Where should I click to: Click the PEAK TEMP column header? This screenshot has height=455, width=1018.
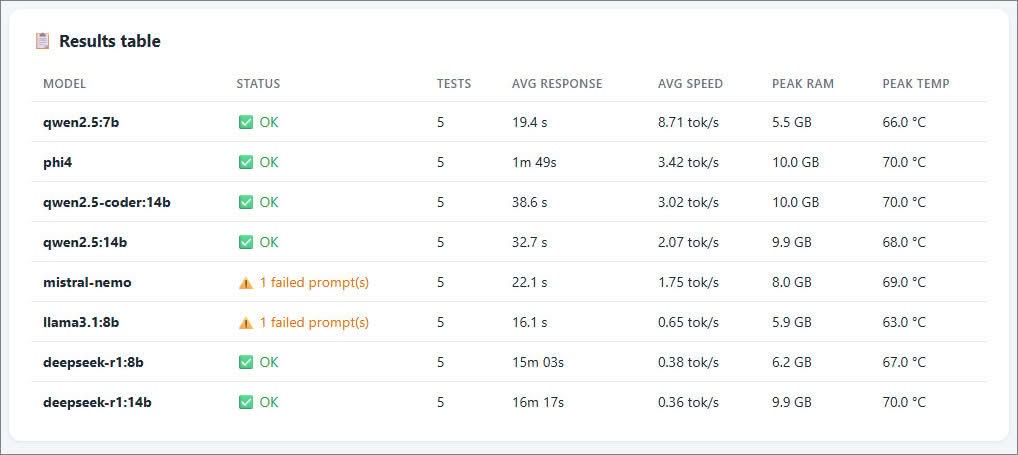pos(915,84)
